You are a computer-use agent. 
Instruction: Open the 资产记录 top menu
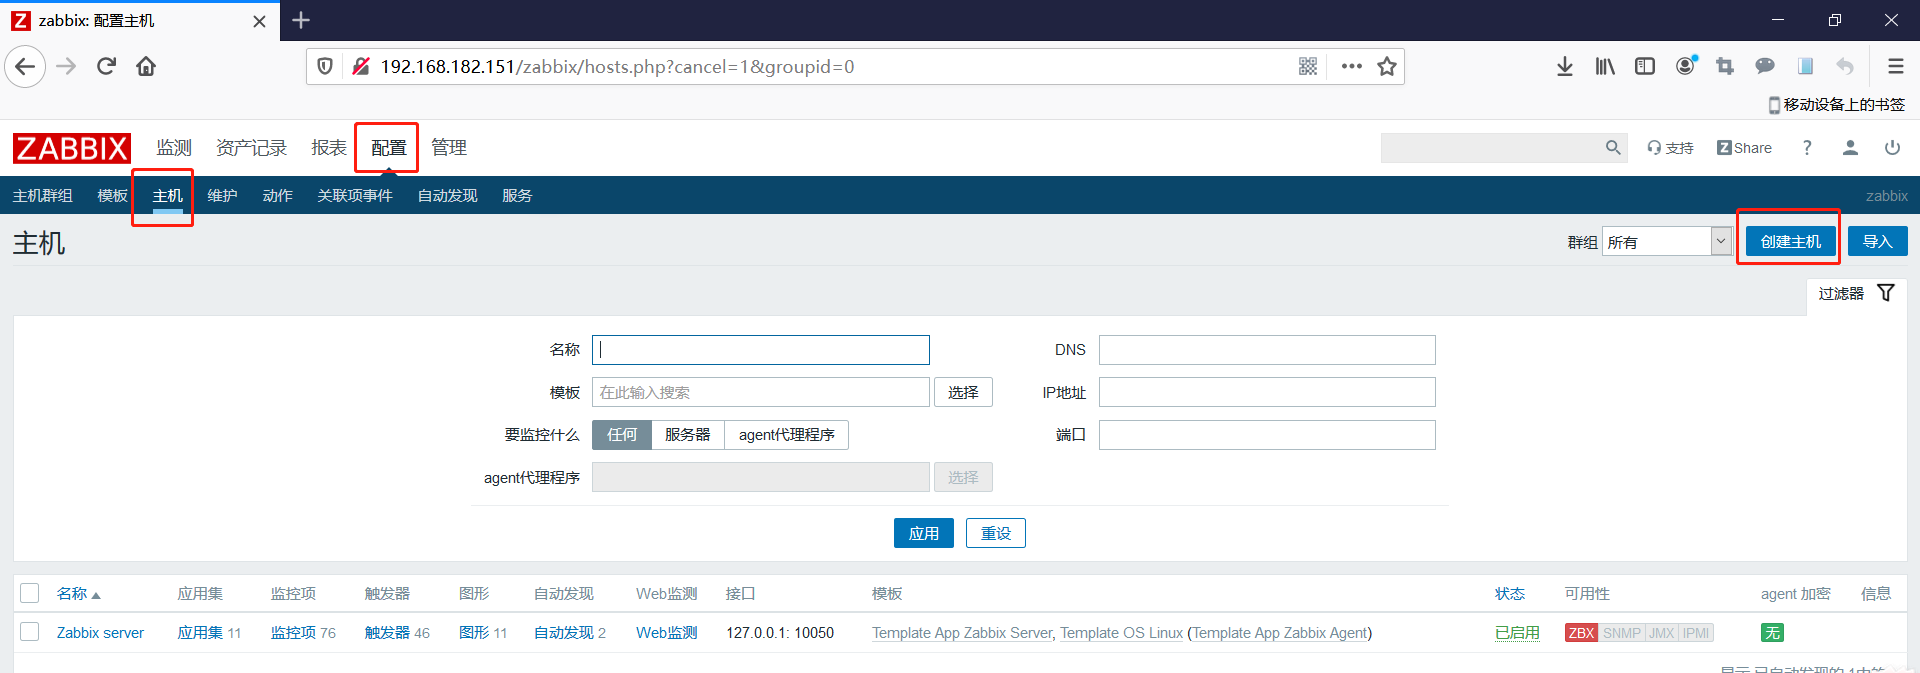point(252,148)
